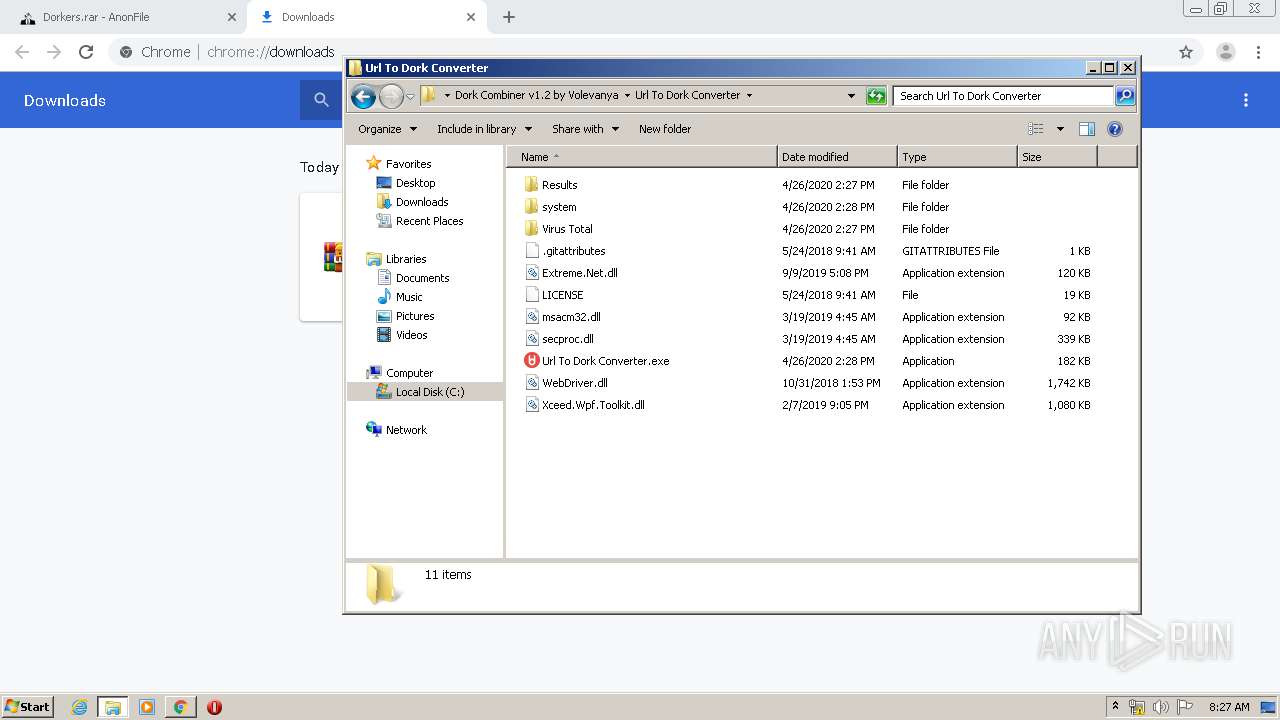Viewport: 1280px width, 720px height.
Task: Click Favorites in the navigation pane
Action: (x=408, y=164)
